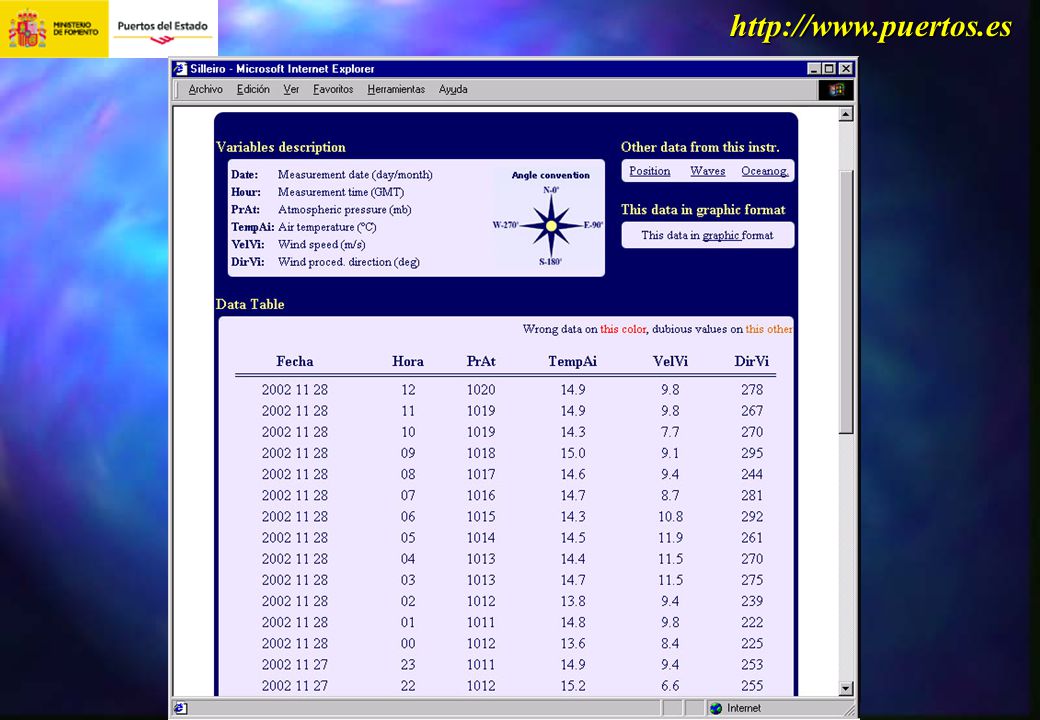This screenshot has width=1040, height=720.
Task: Click the Windows logo throbber icon
Action: pos(836,90)
